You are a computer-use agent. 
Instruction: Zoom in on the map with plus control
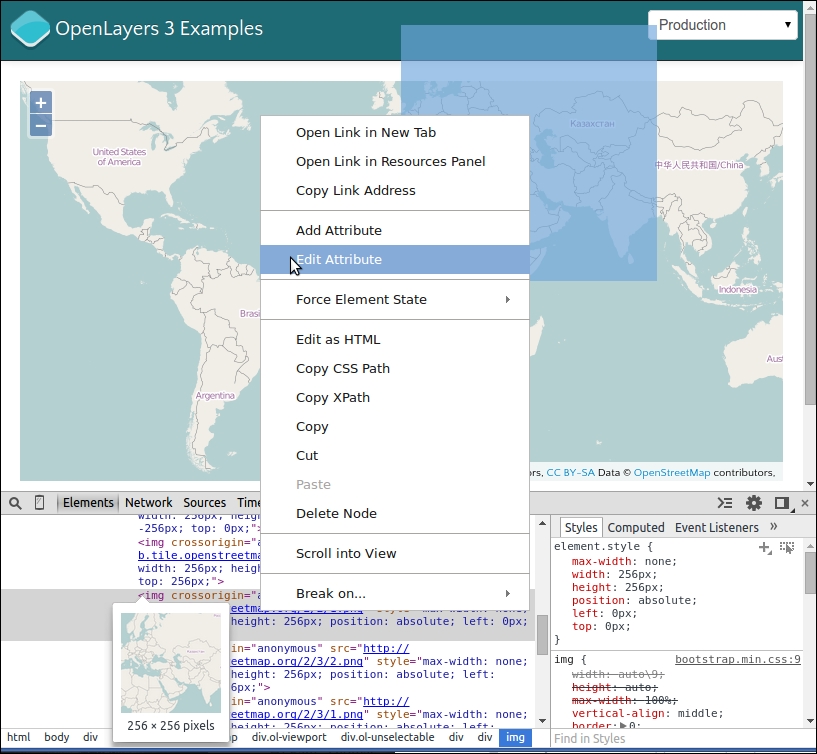(40, 102)
